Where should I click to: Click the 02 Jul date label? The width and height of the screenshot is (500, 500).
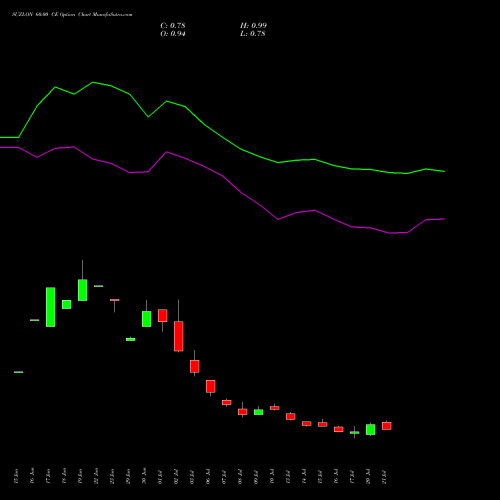click(x=176, y=477)
